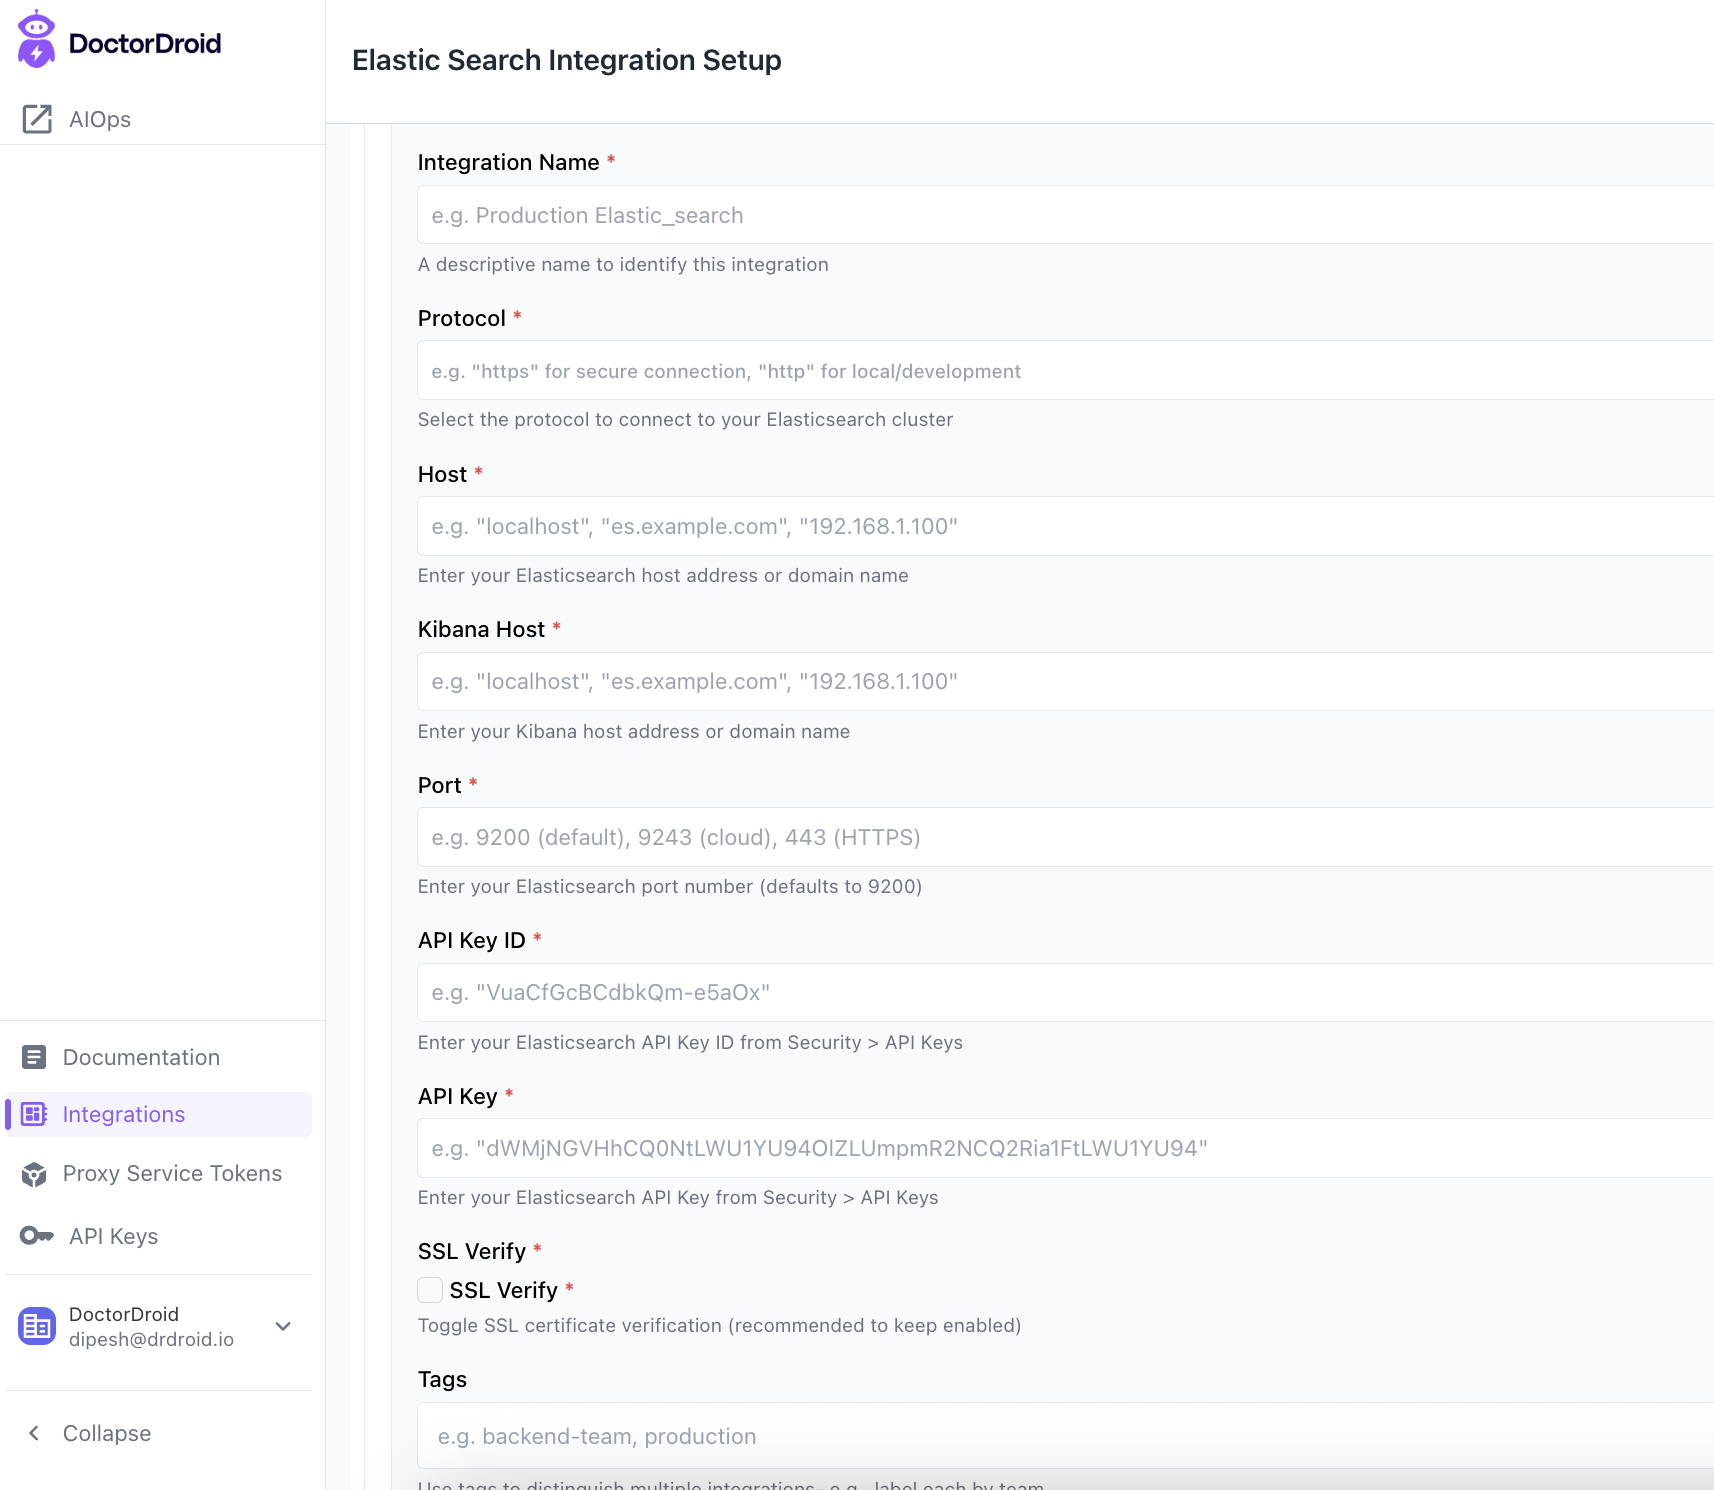Click the DoctorDroid robot logo icon
The width and height of the screenshot is (1714, 1490).
pos(37,40)
